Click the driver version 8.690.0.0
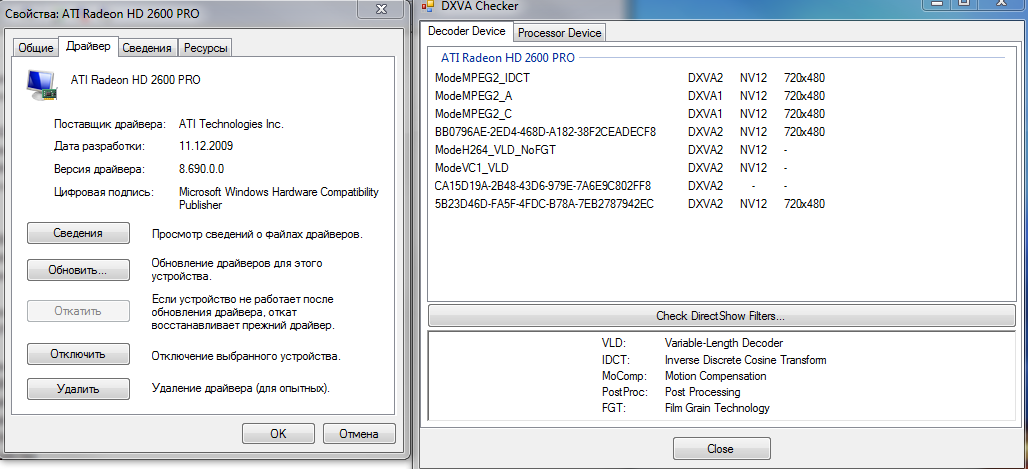 (x=201, y=169)
